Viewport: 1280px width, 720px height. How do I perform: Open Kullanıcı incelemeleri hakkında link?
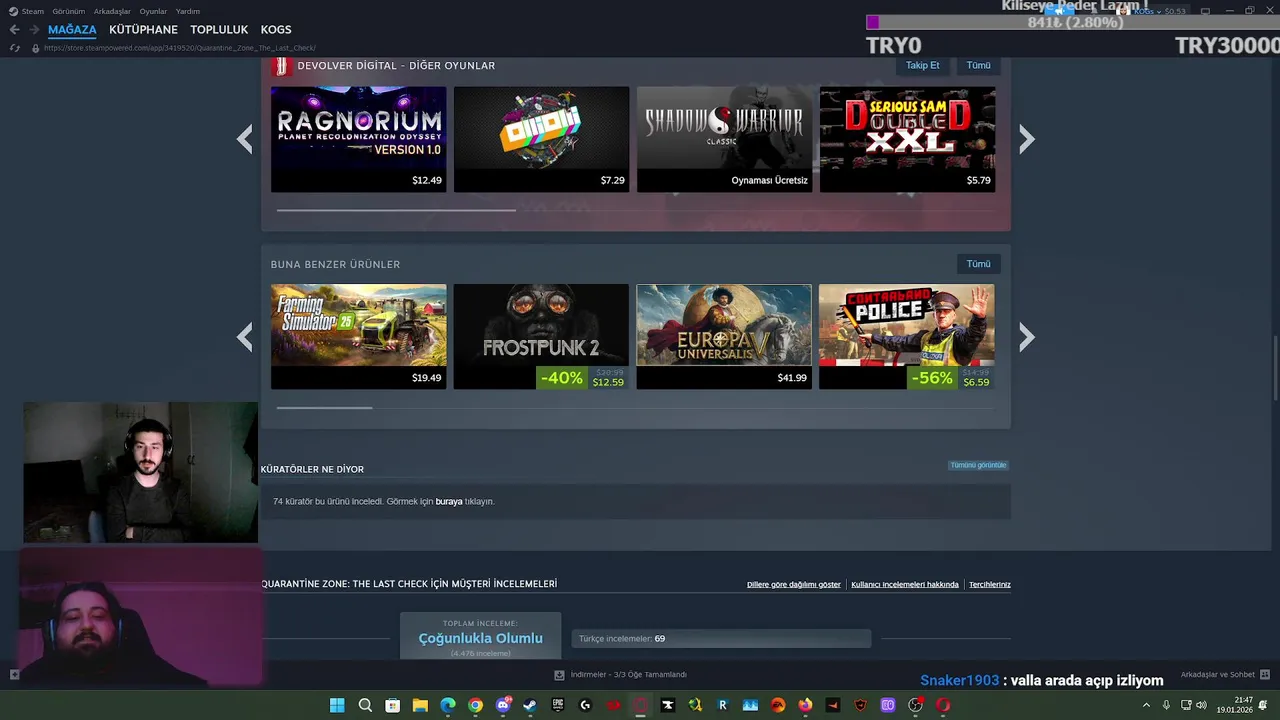[905, 584]
